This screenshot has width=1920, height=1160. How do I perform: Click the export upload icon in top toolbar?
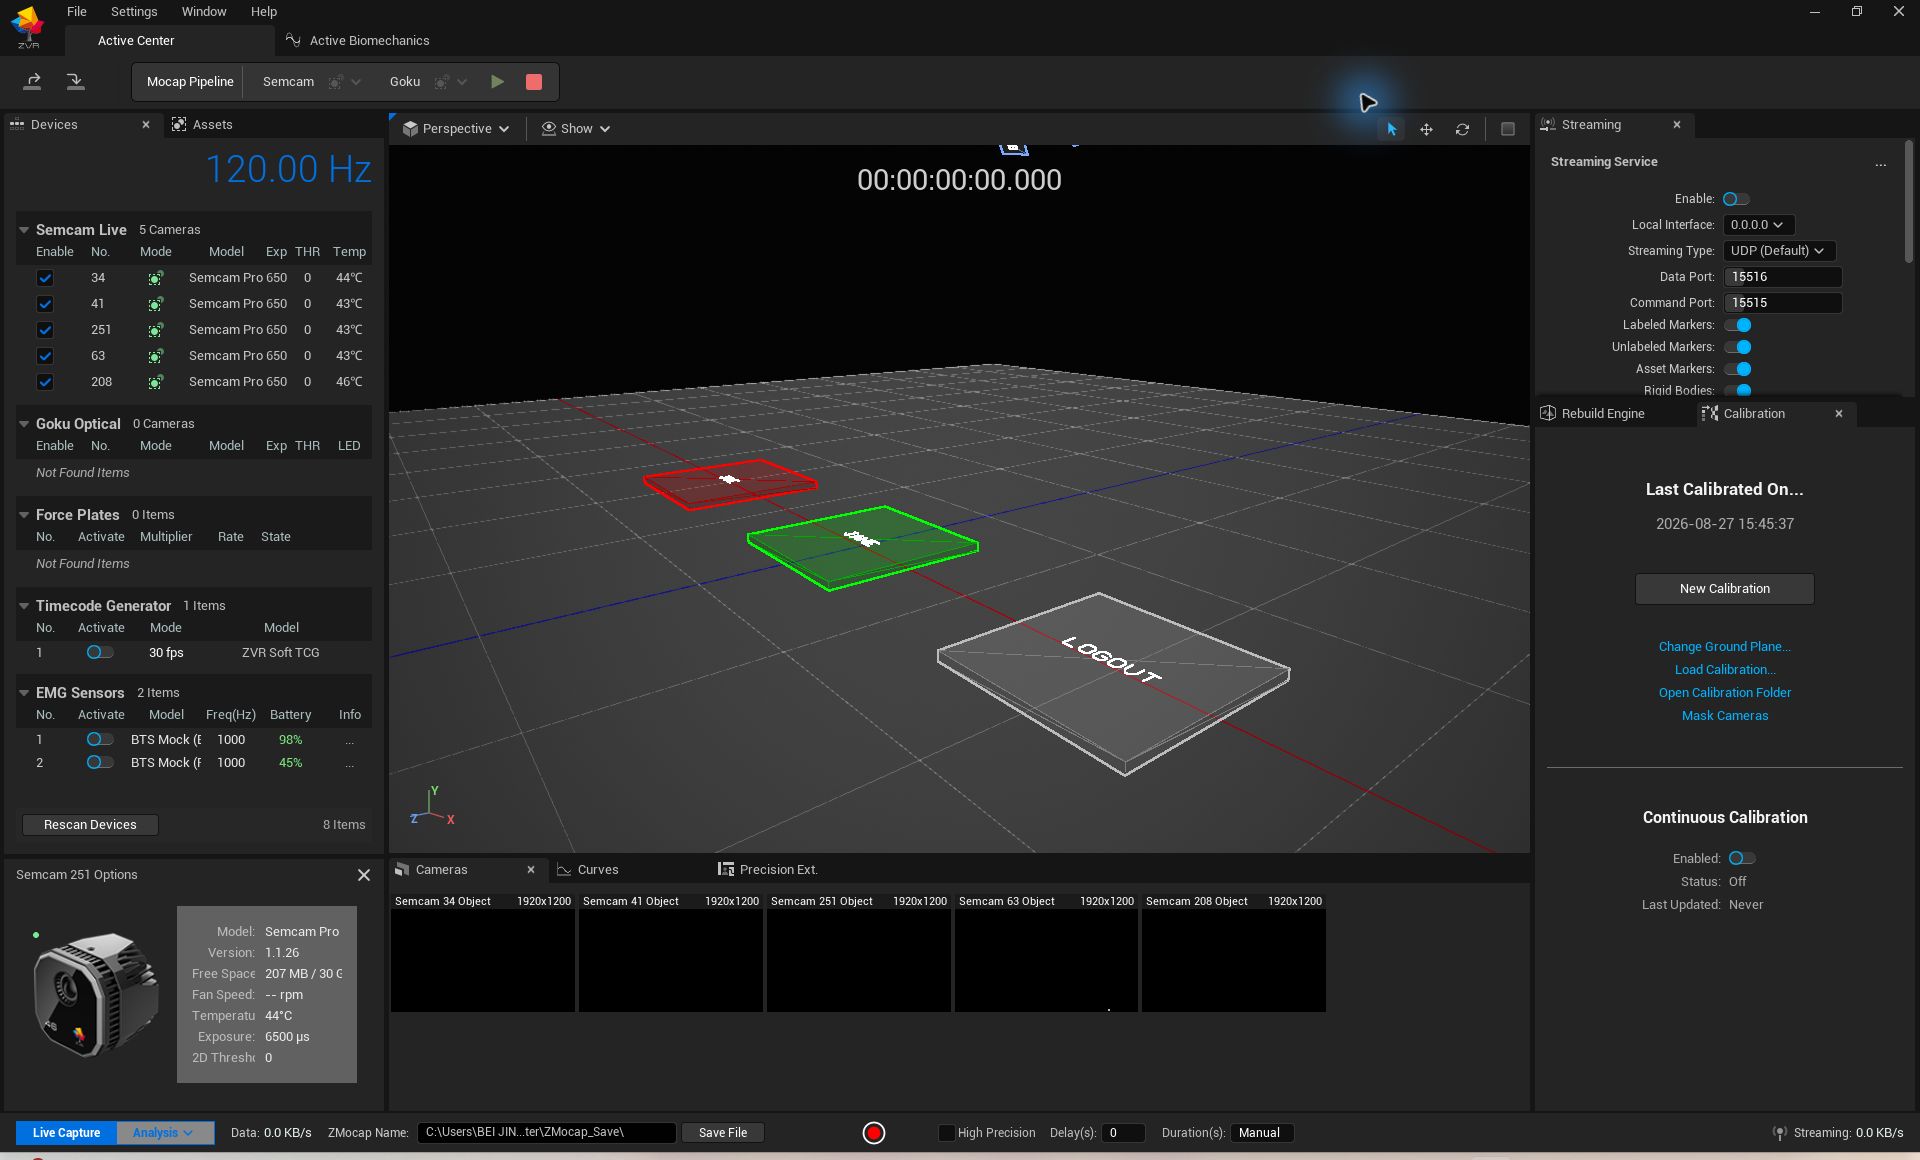[32, 82]
